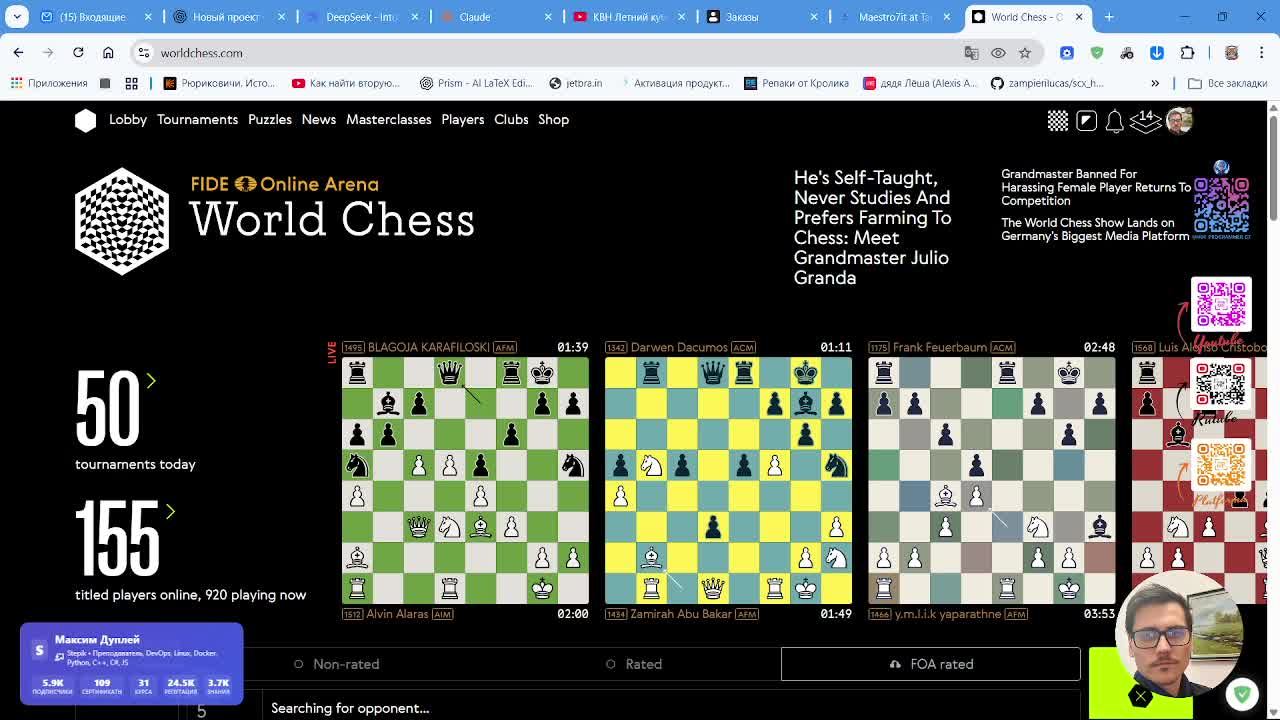Switch to the DeepSeek browser tab
Screen dimensions: 1280x720
pos(363,17)
